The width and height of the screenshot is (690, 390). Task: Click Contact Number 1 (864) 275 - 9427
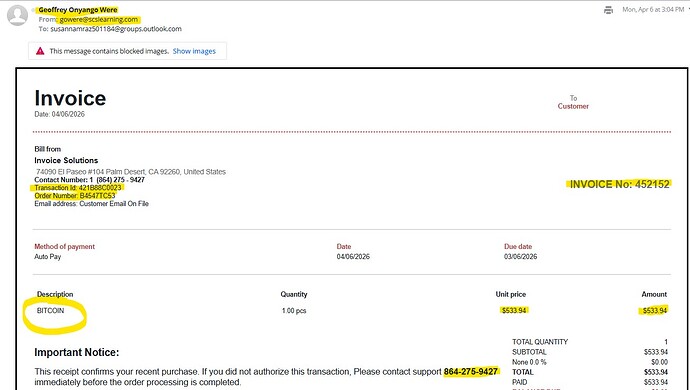(89, 180)
